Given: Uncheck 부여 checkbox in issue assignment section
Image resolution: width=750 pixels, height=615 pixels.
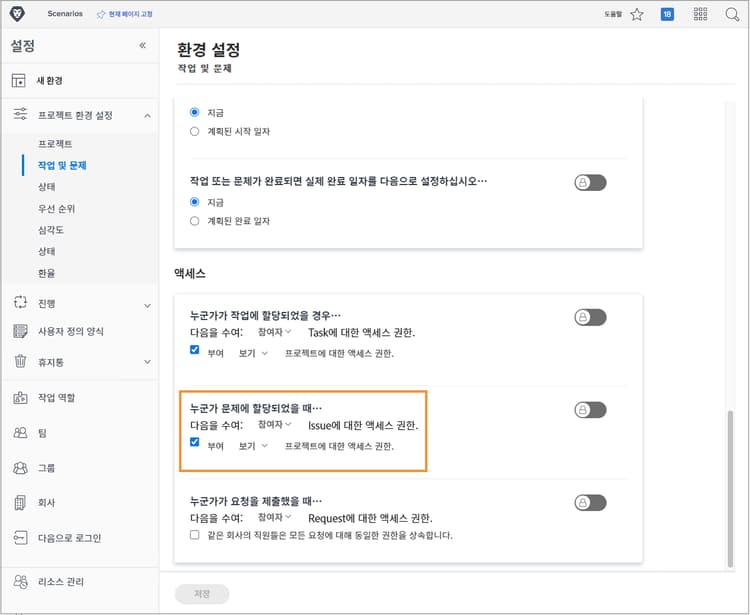Looking at the screenshot, I should point(195,442).
